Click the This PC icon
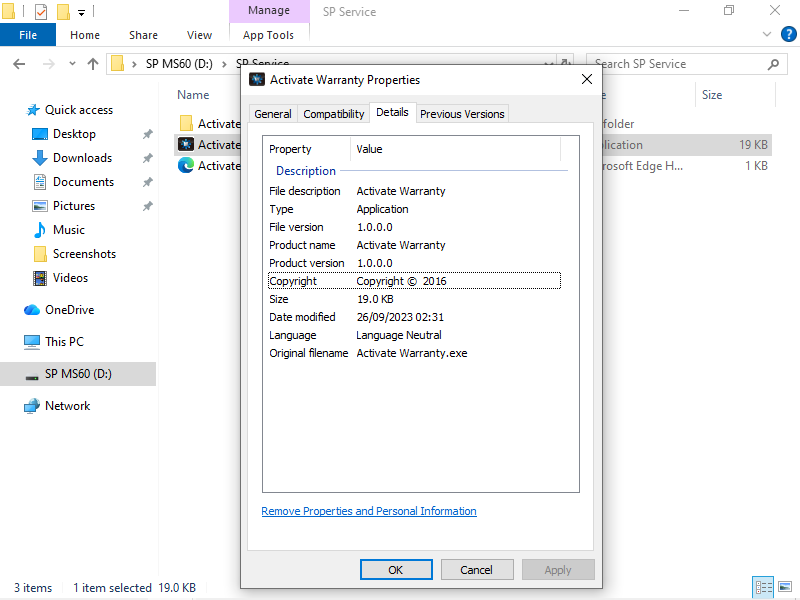The image size is (800, 600). [x=32, y=342]
